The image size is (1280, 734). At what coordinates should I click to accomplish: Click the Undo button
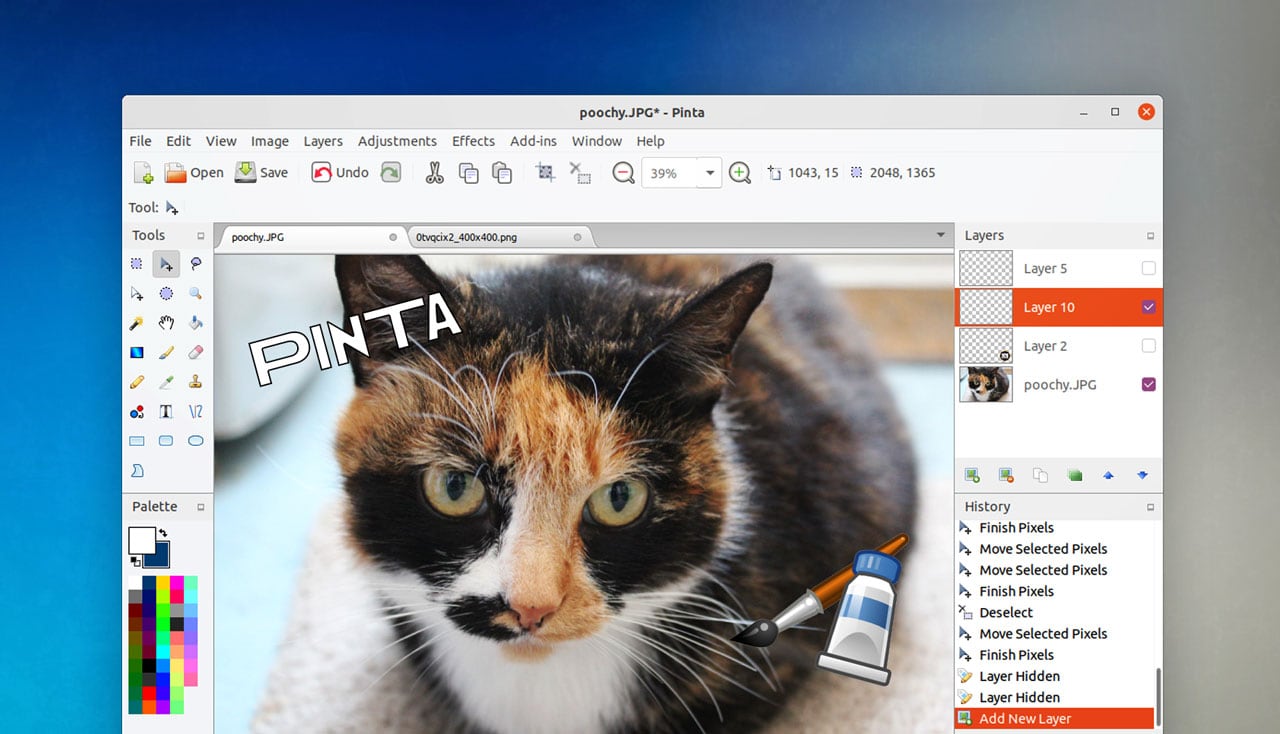[x=339, y=172]
